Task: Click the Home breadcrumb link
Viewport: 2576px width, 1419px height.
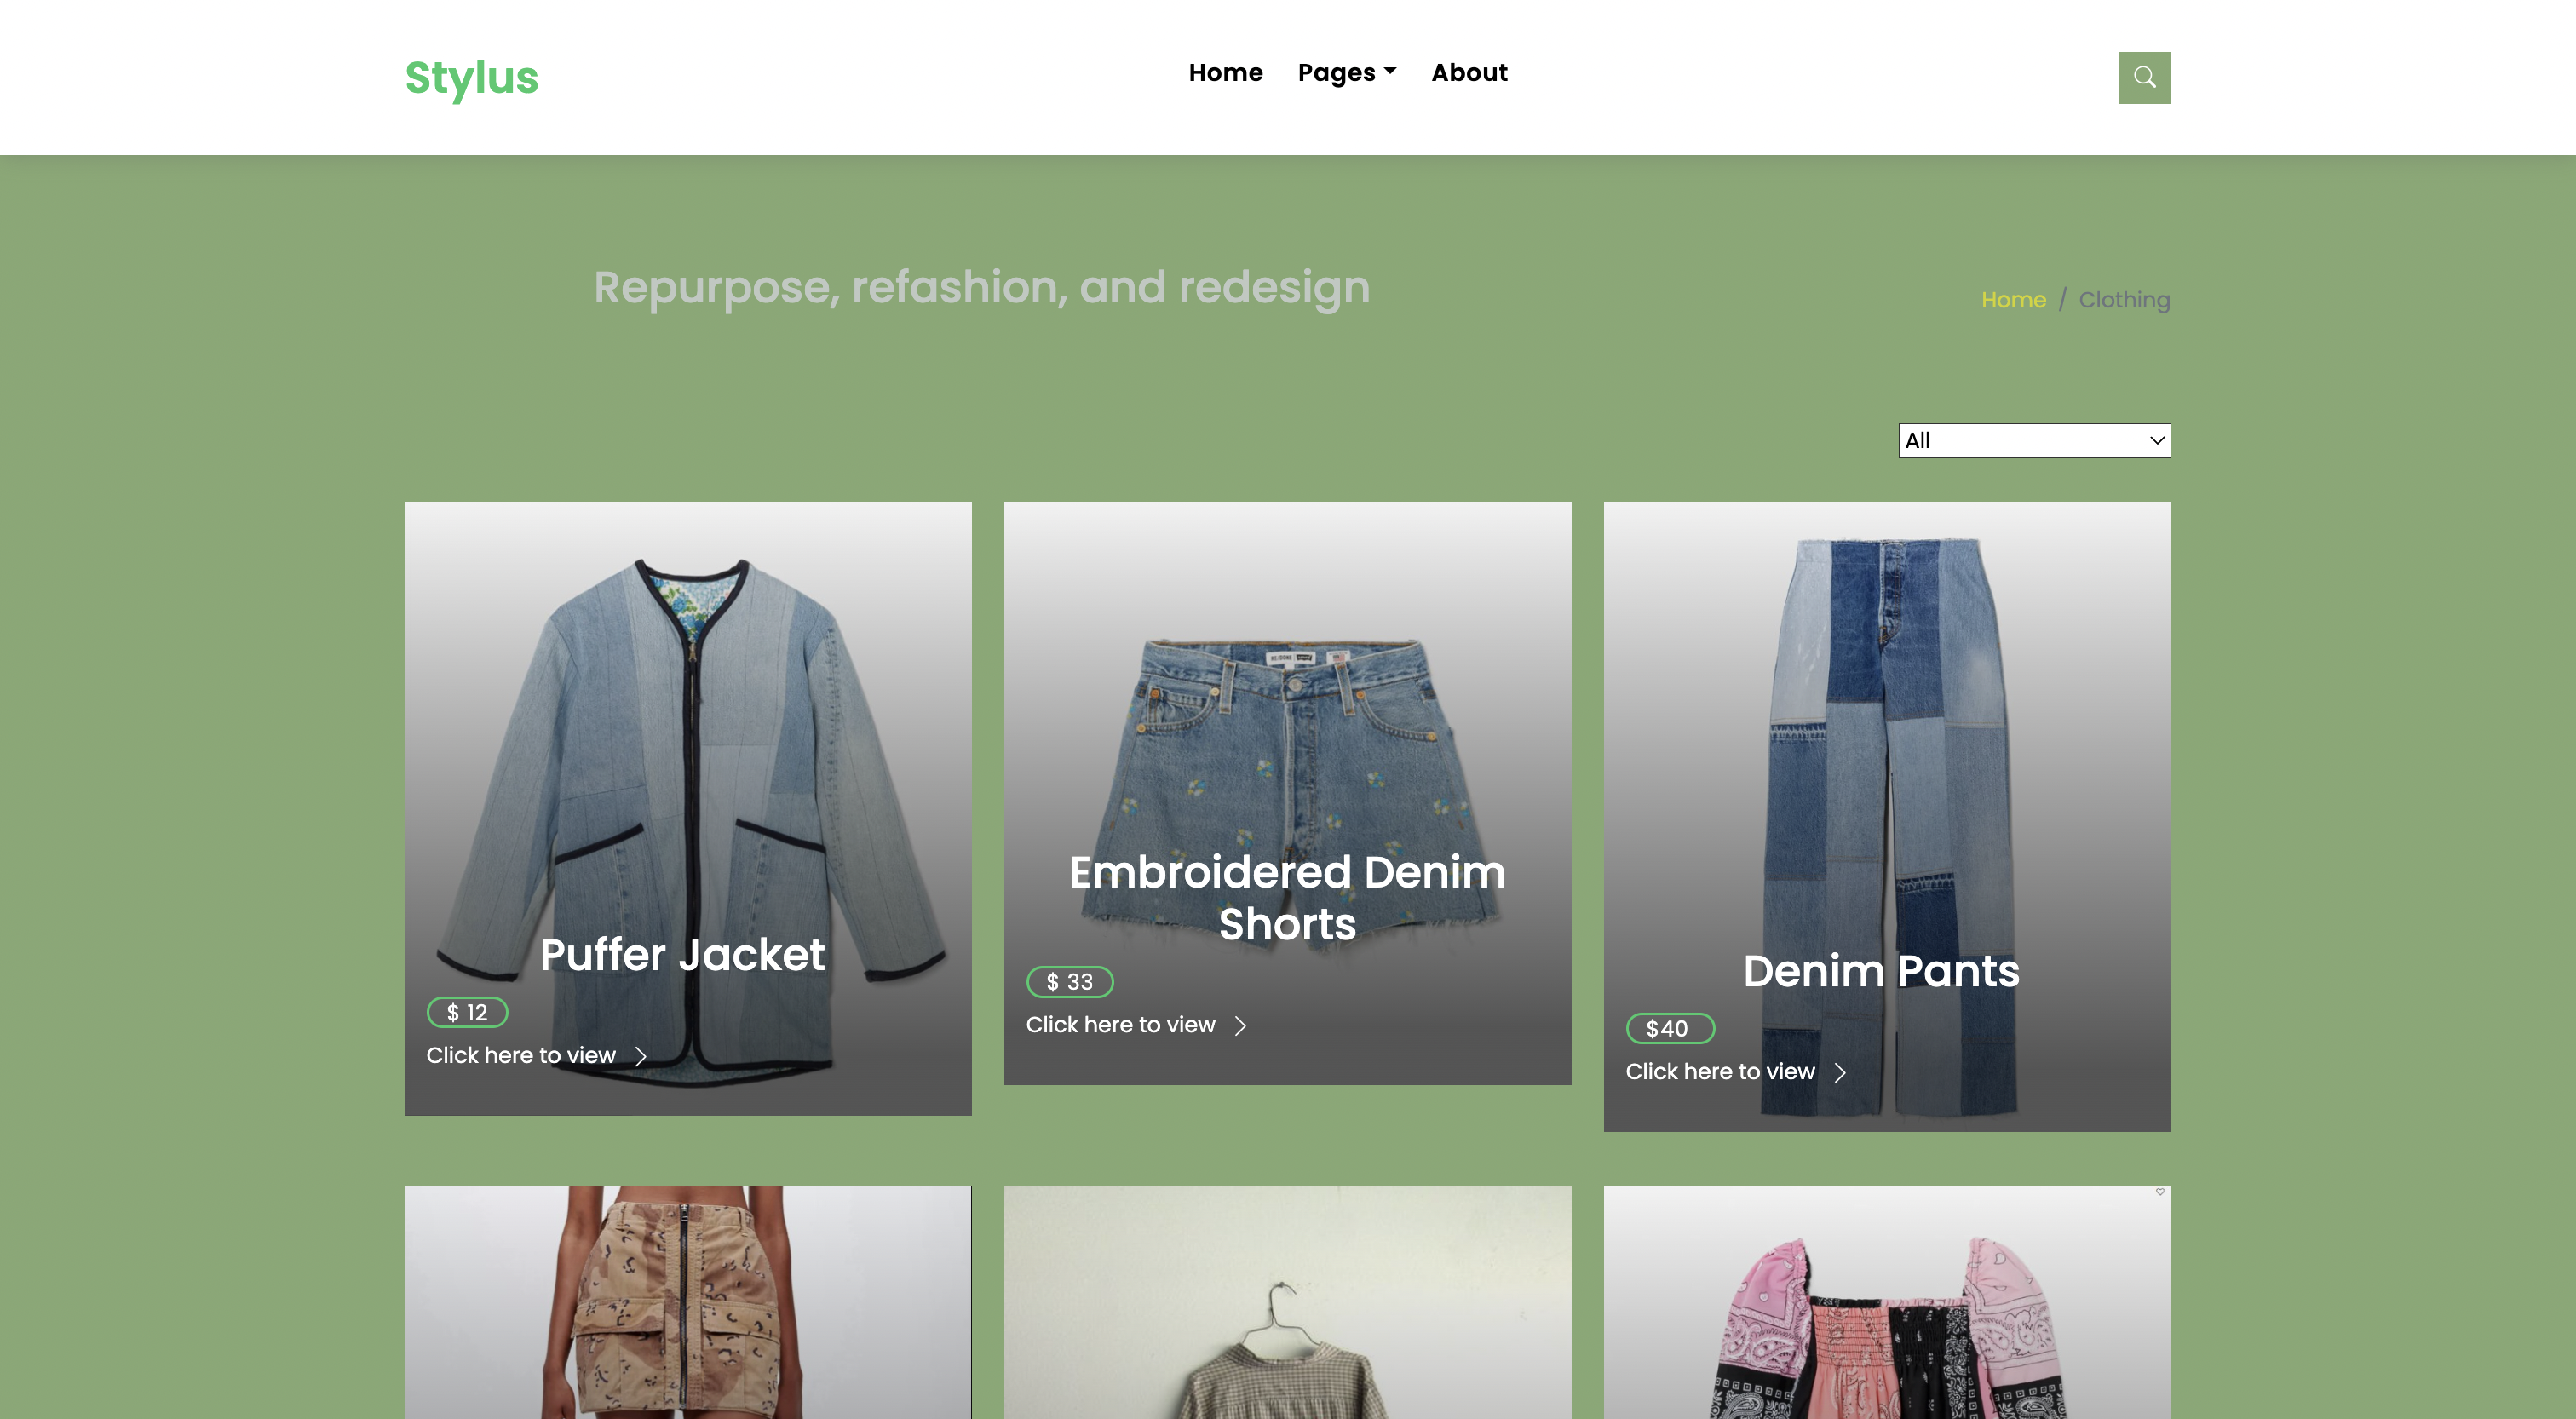Action: [2013, 300]
